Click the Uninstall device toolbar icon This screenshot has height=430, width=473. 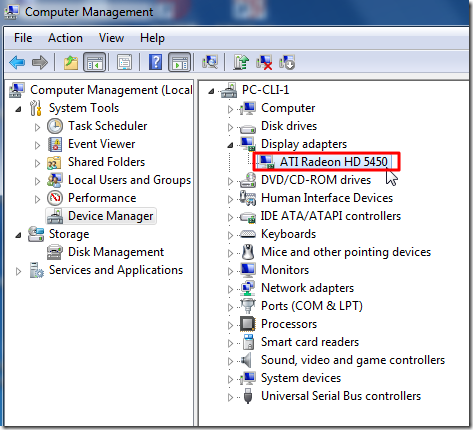[x=264, y=62]
